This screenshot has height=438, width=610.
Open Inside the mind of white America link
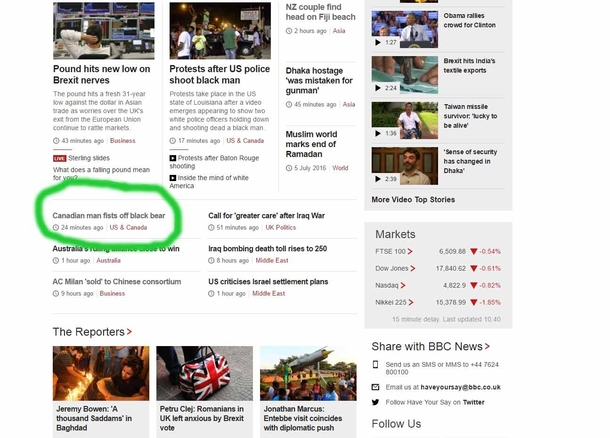[209, 182]
